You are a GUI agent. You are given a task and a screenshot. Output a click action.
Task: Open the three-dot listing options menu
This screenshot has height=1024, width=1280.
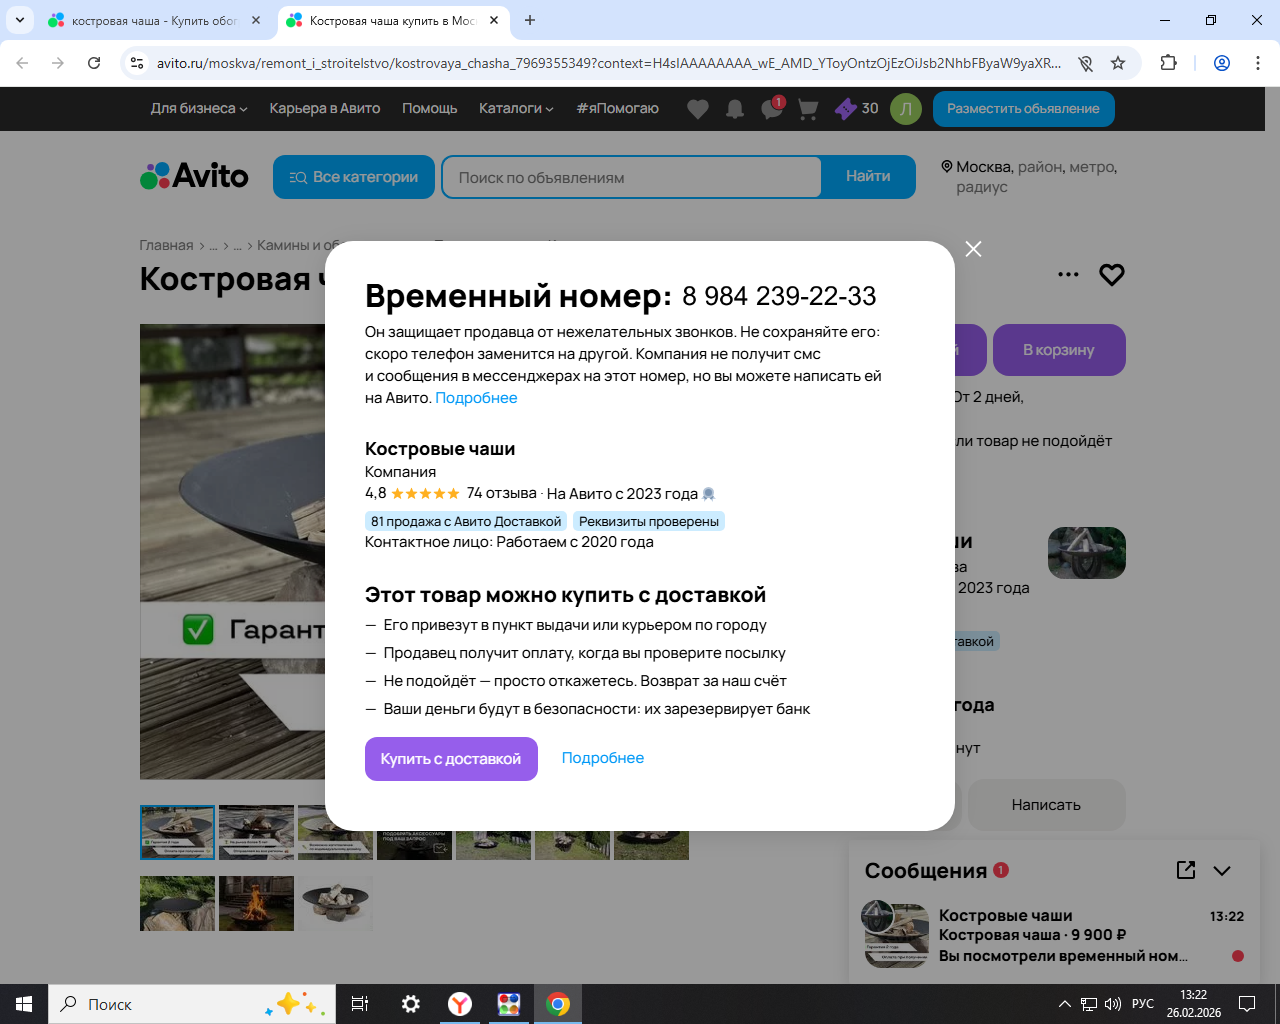point(1068,275)
